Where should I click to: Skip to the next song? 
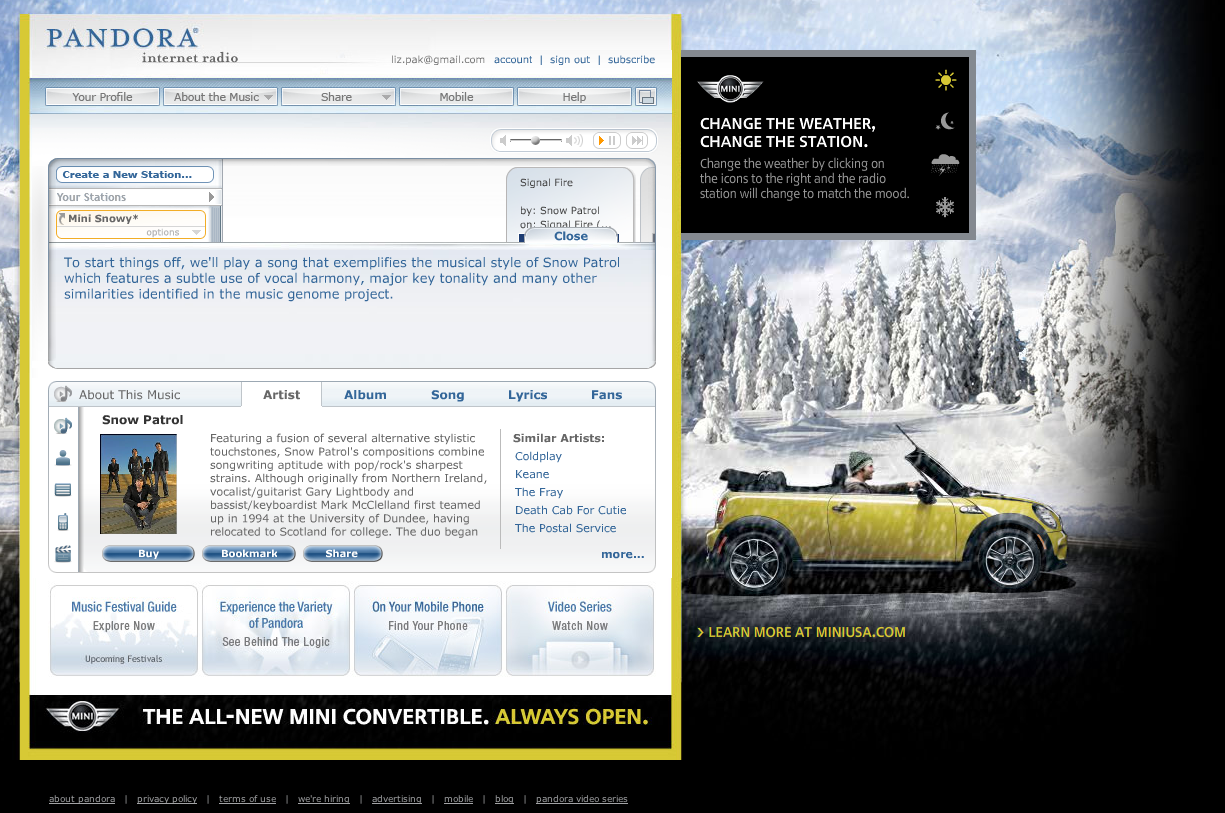(639, 141)
